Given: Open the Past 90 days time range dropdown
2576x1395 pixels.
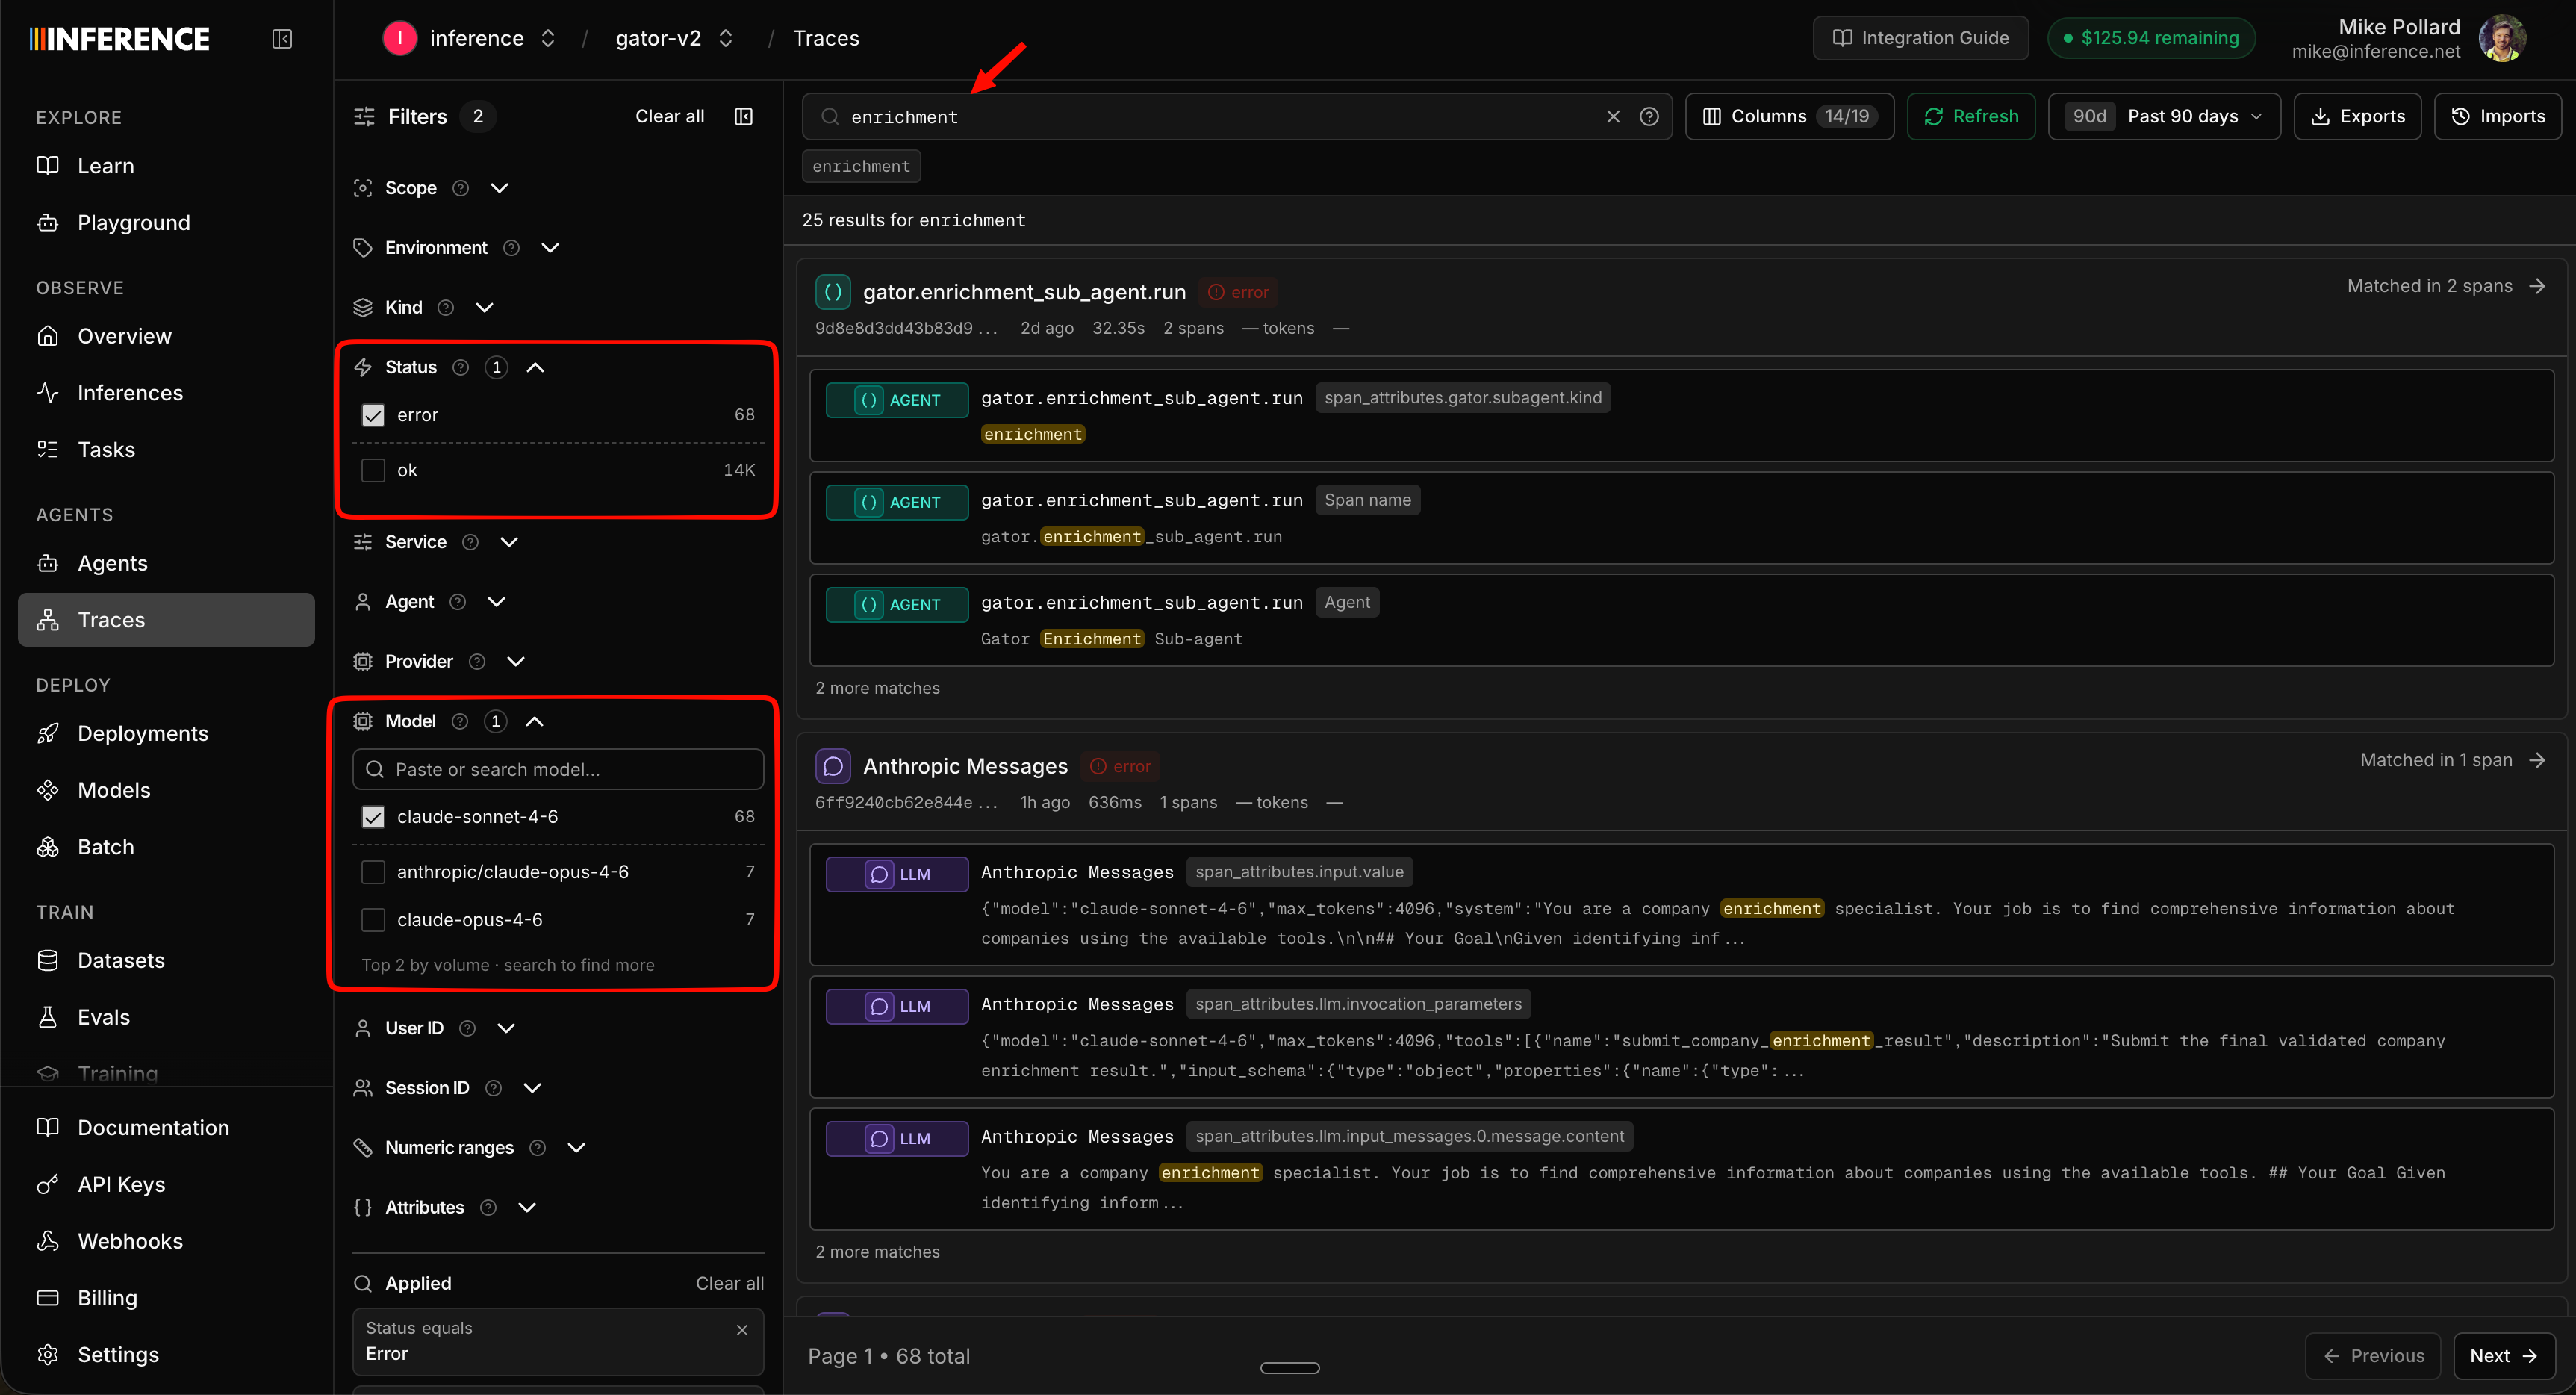Looking at the screenshot, I should pos(2164,117).
